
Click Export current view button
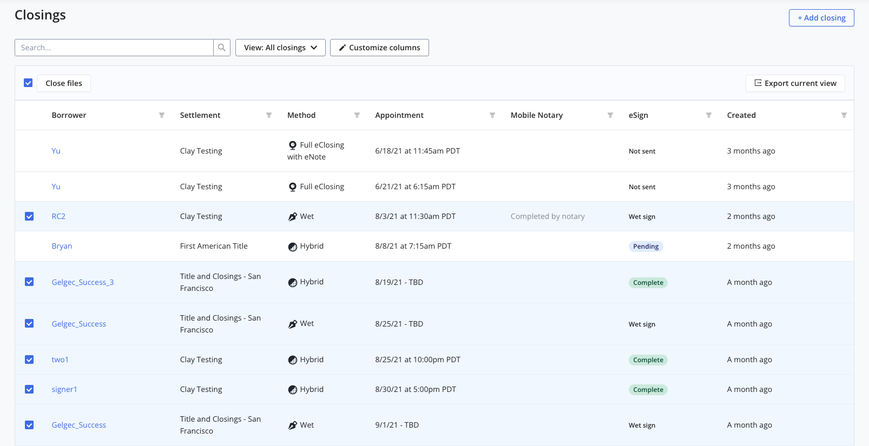pyautogui.click(x=795, y=83)
